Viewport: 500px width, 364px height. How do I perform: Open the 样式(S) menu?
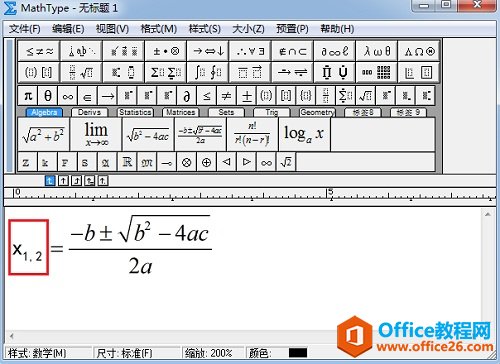(x=205, y=29)
